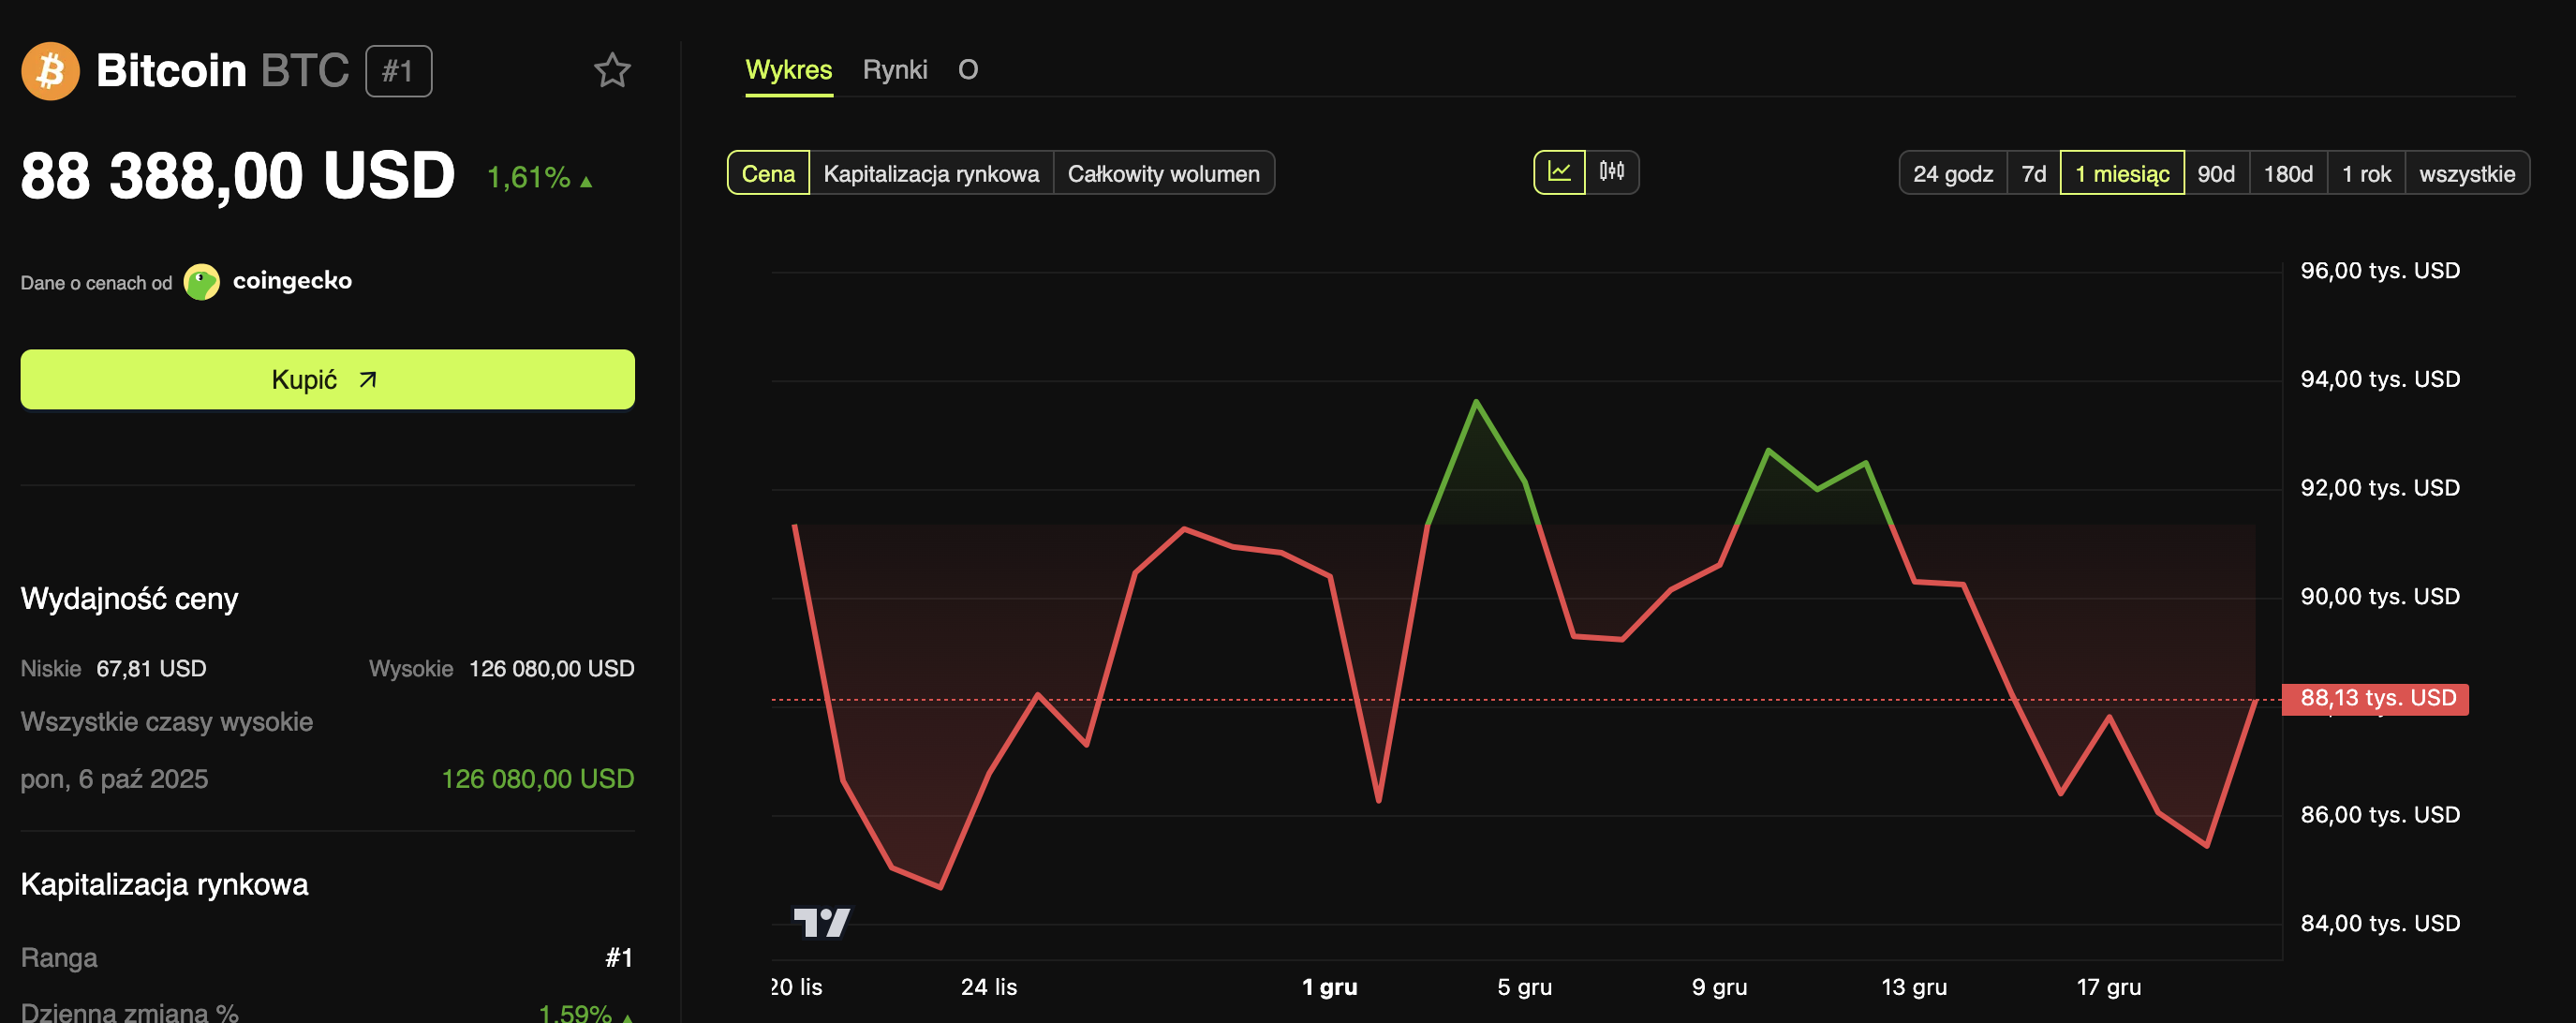Click the CoinGecko gecko logo
This screenshot has height=1023, width=2576.
[x=202, y=282]
